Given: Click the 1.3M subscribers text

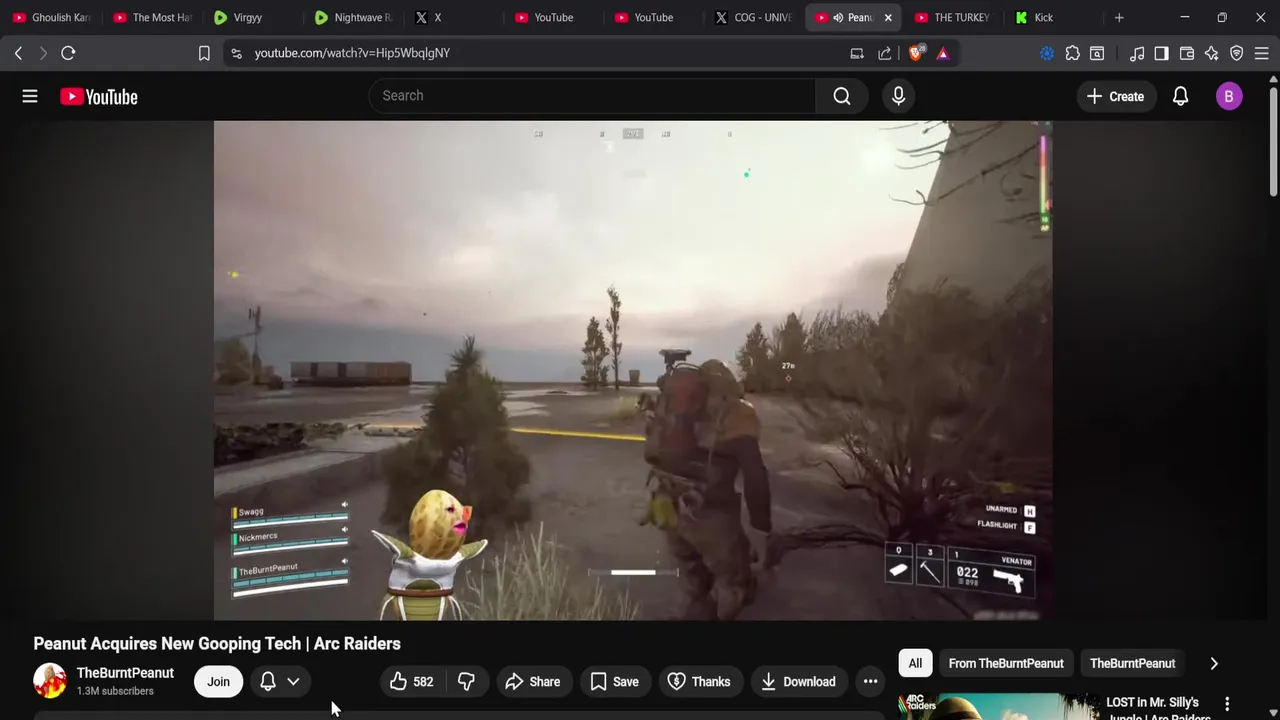Looking at the screenshot, I should pos(115,691).
